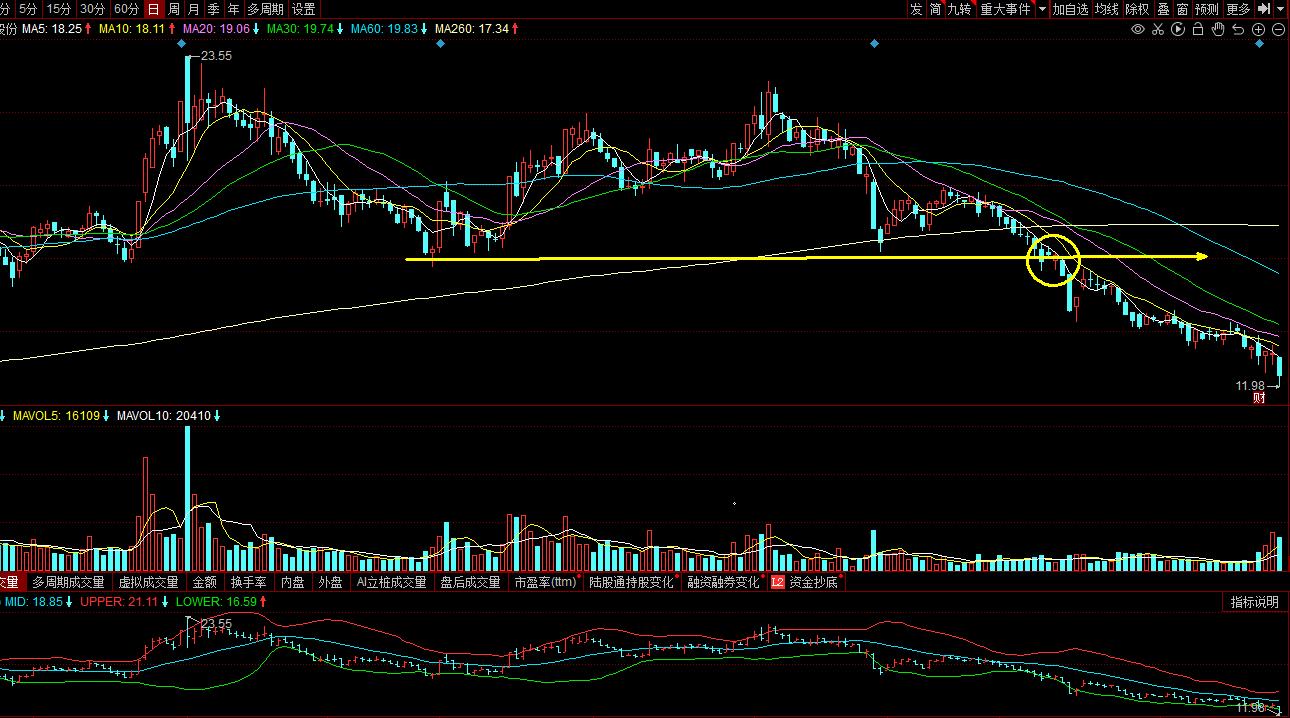Click the 财 financial marker below 11.98
This screenshot has height=718, width=1290.
click(1259, 398)
